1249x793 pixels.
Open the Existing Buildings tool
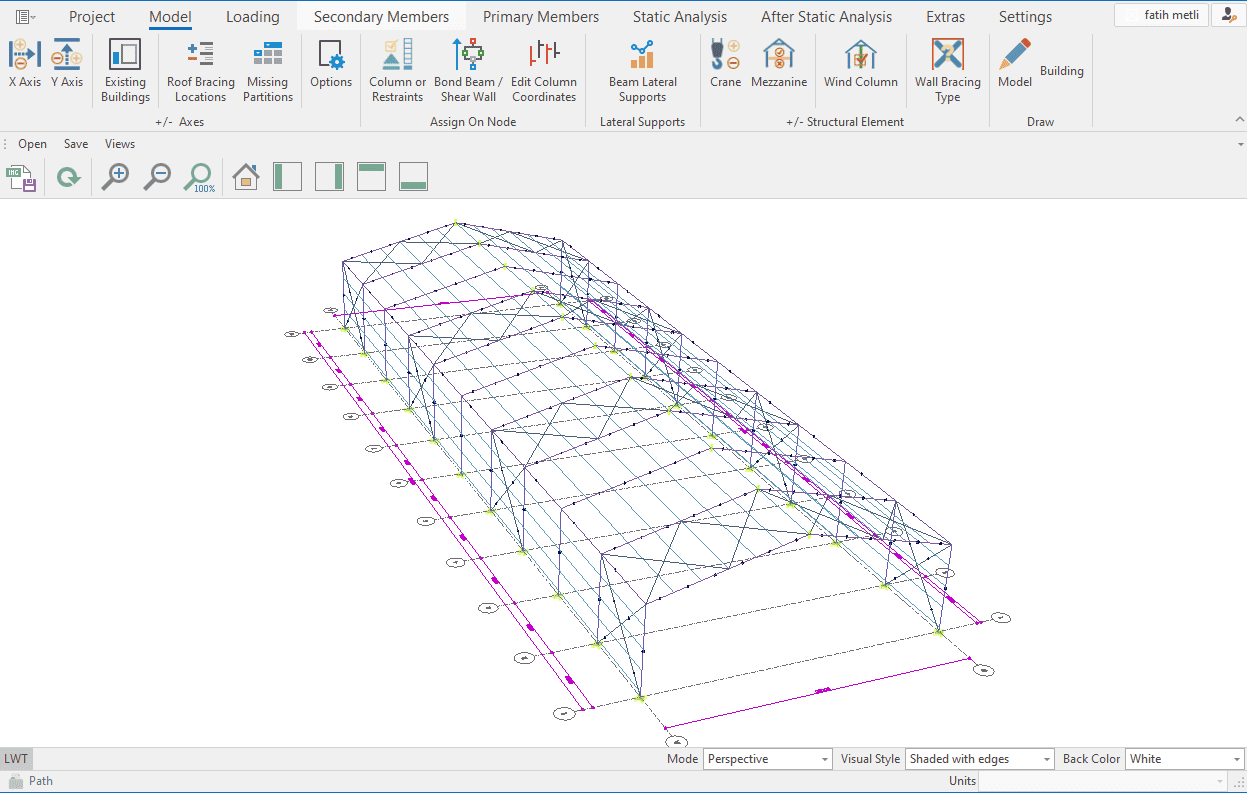pyautogui.click(x=125, y=55)
